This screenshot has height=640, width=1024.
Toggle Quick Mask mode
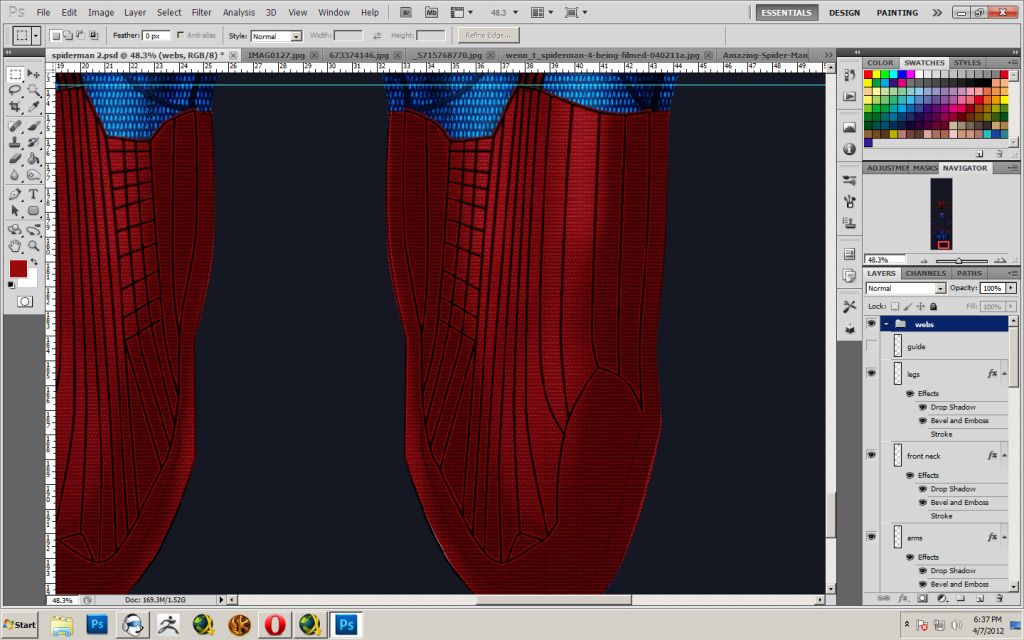(25, 301)
